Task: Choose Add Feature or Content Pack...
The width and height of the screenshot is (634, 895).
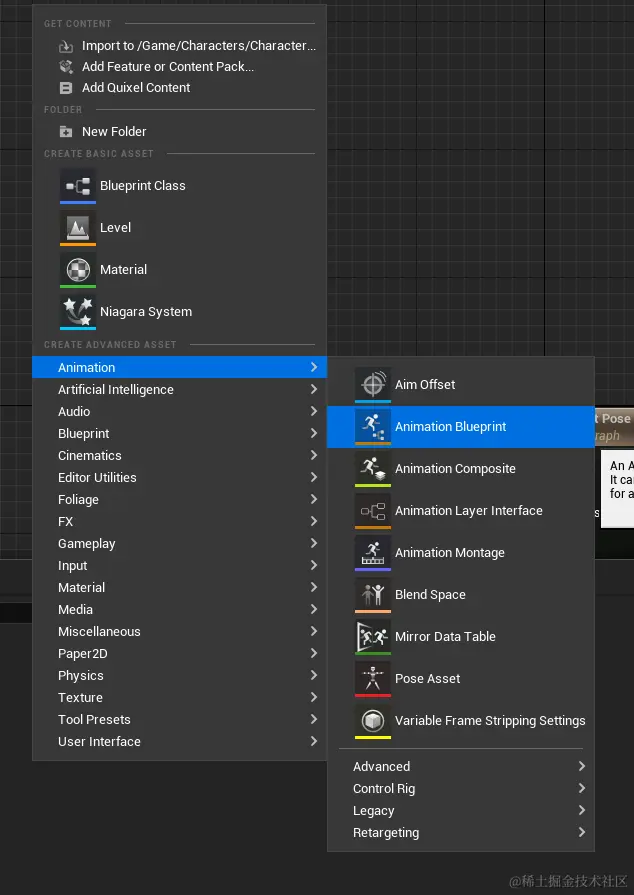Action: point(179,67)
